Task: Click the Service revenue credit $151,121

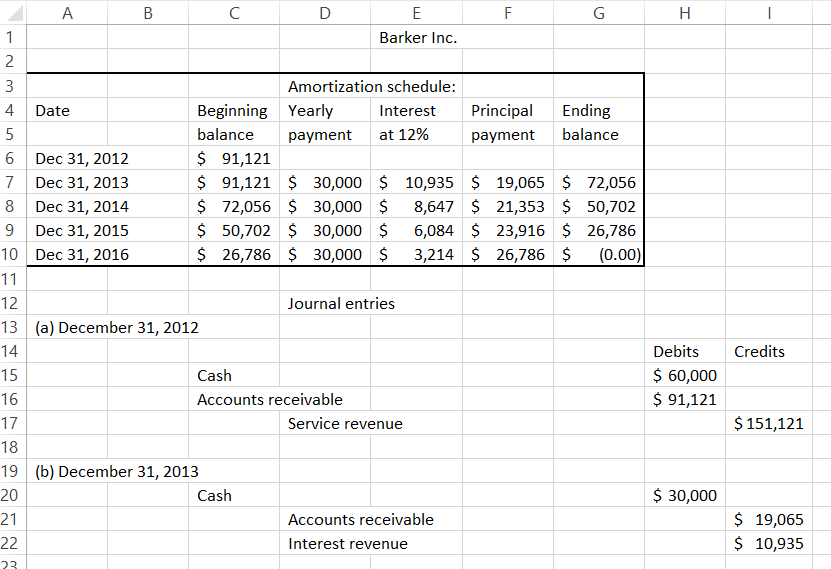Action: tap(768, 424)
